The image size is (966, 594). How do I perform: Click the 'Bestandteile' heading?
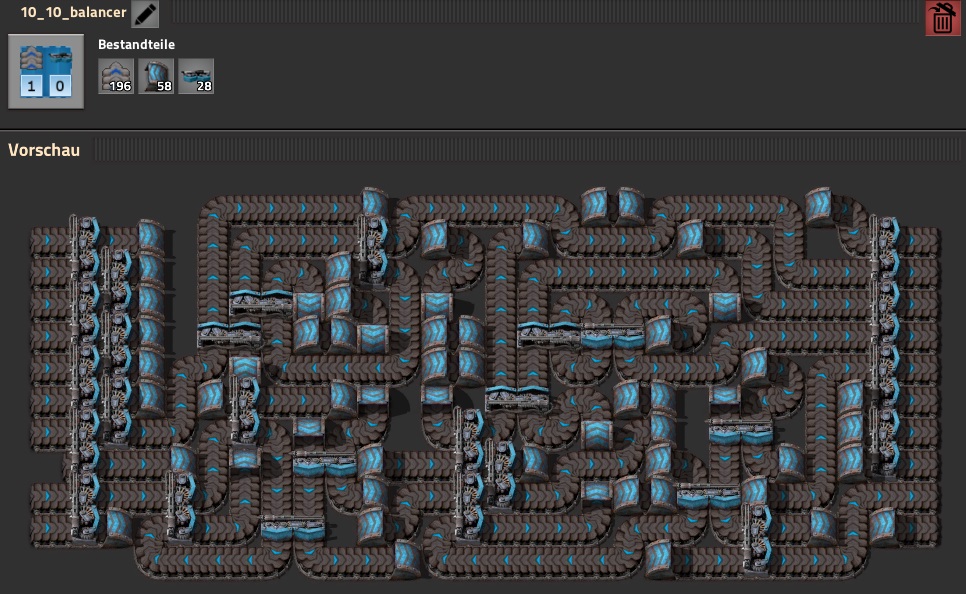pyautogui.click(x=136, y=45)
